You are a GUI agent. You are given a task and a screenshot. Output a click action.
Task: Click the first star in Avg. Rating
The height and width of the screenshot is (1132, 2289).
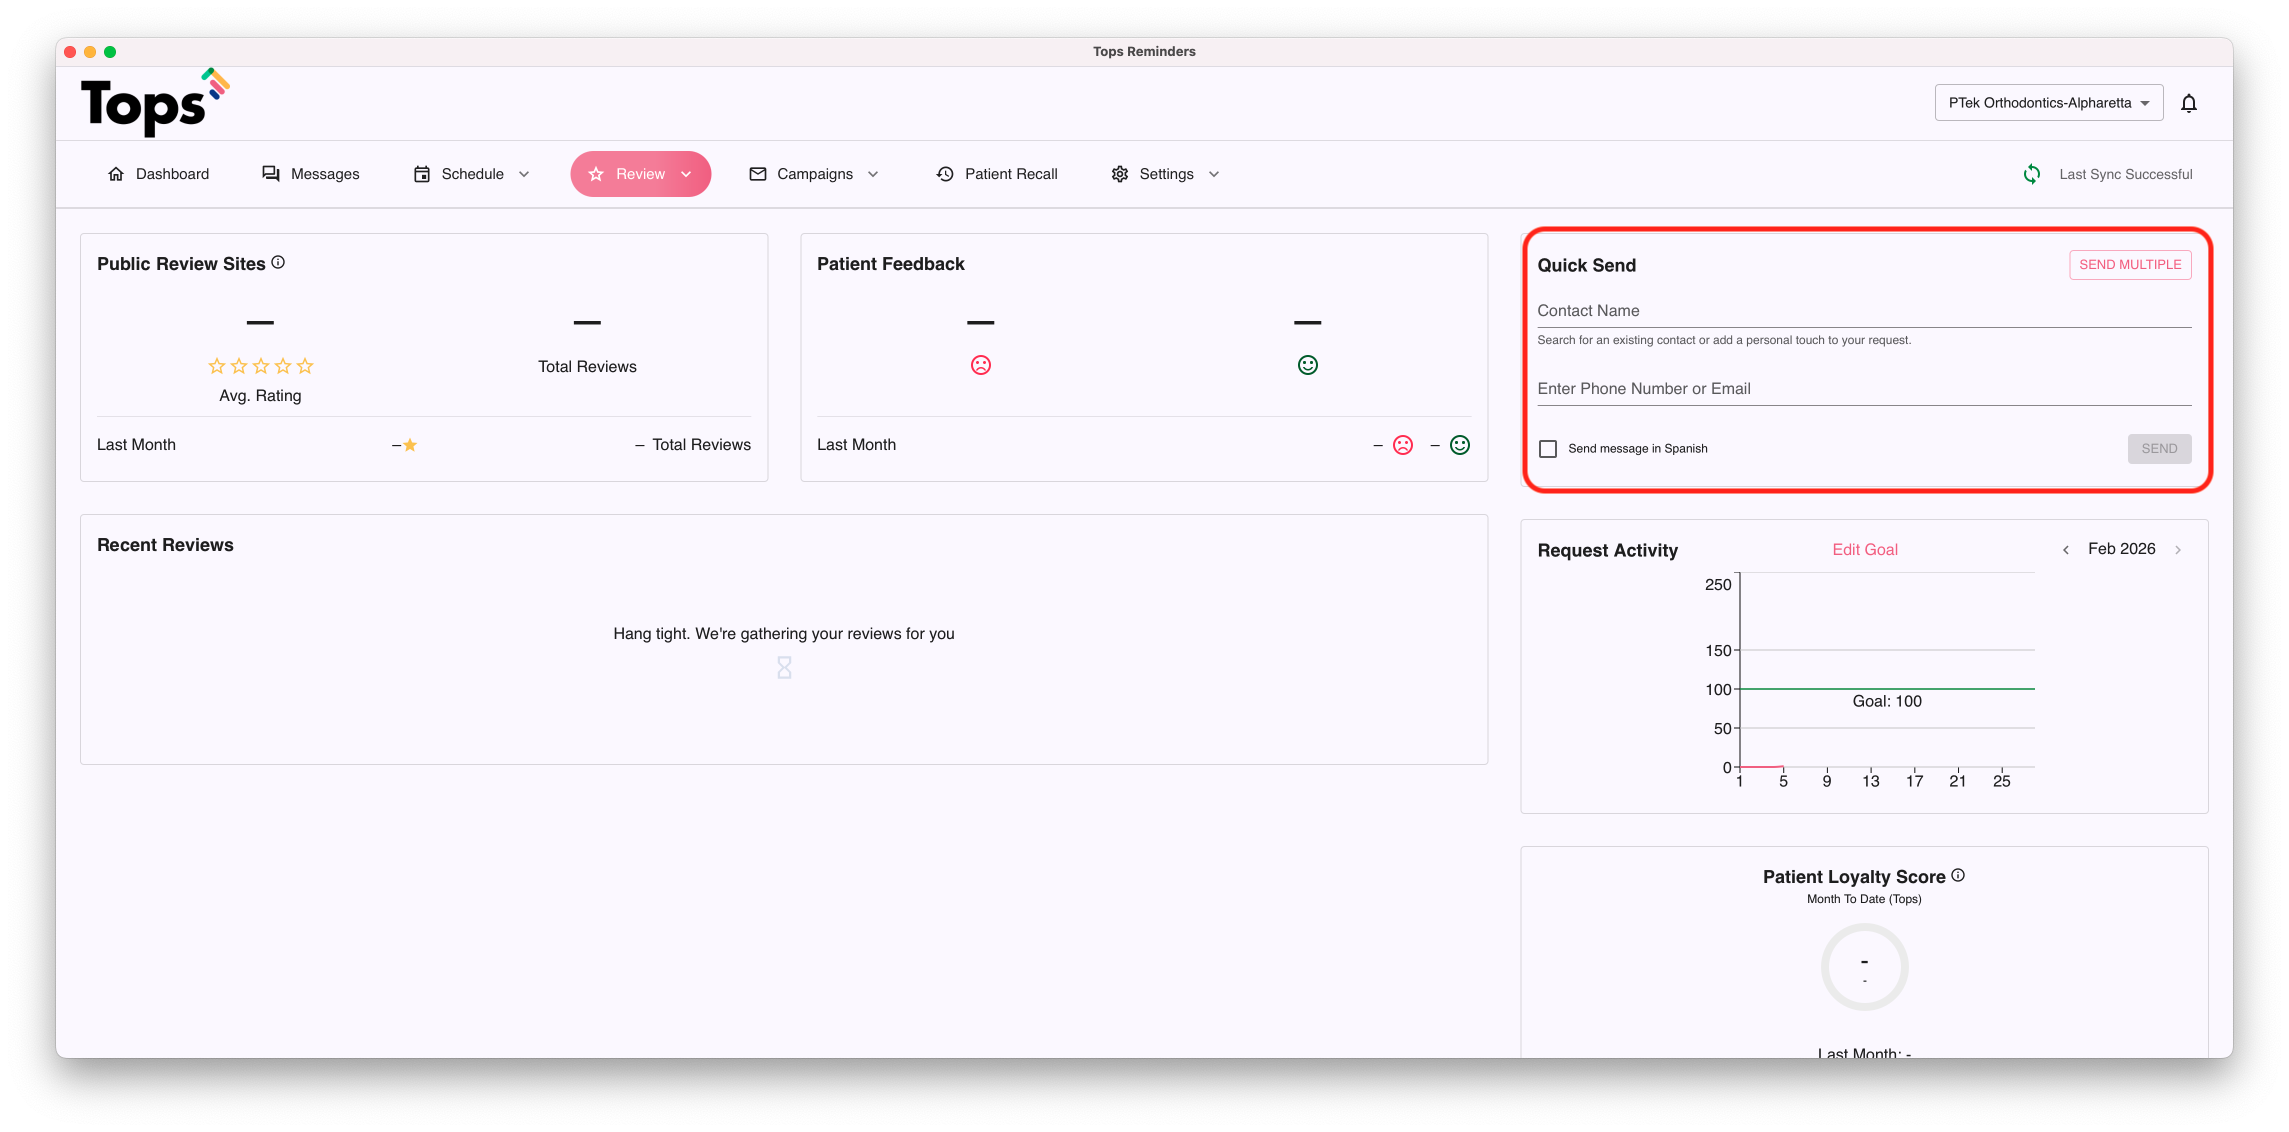216,366
